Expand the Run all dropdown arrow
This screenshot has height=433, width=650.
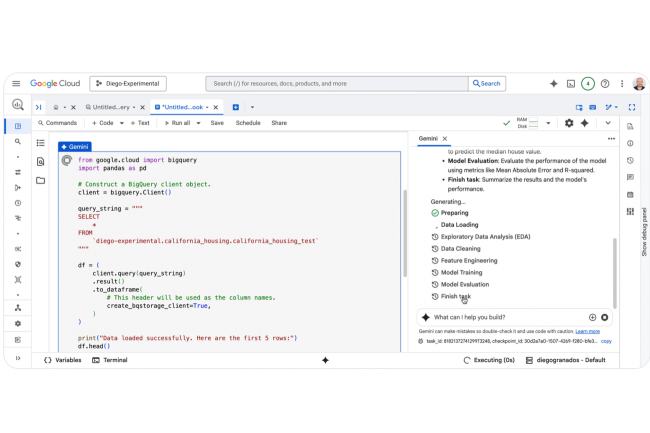[x=198, y=123]
